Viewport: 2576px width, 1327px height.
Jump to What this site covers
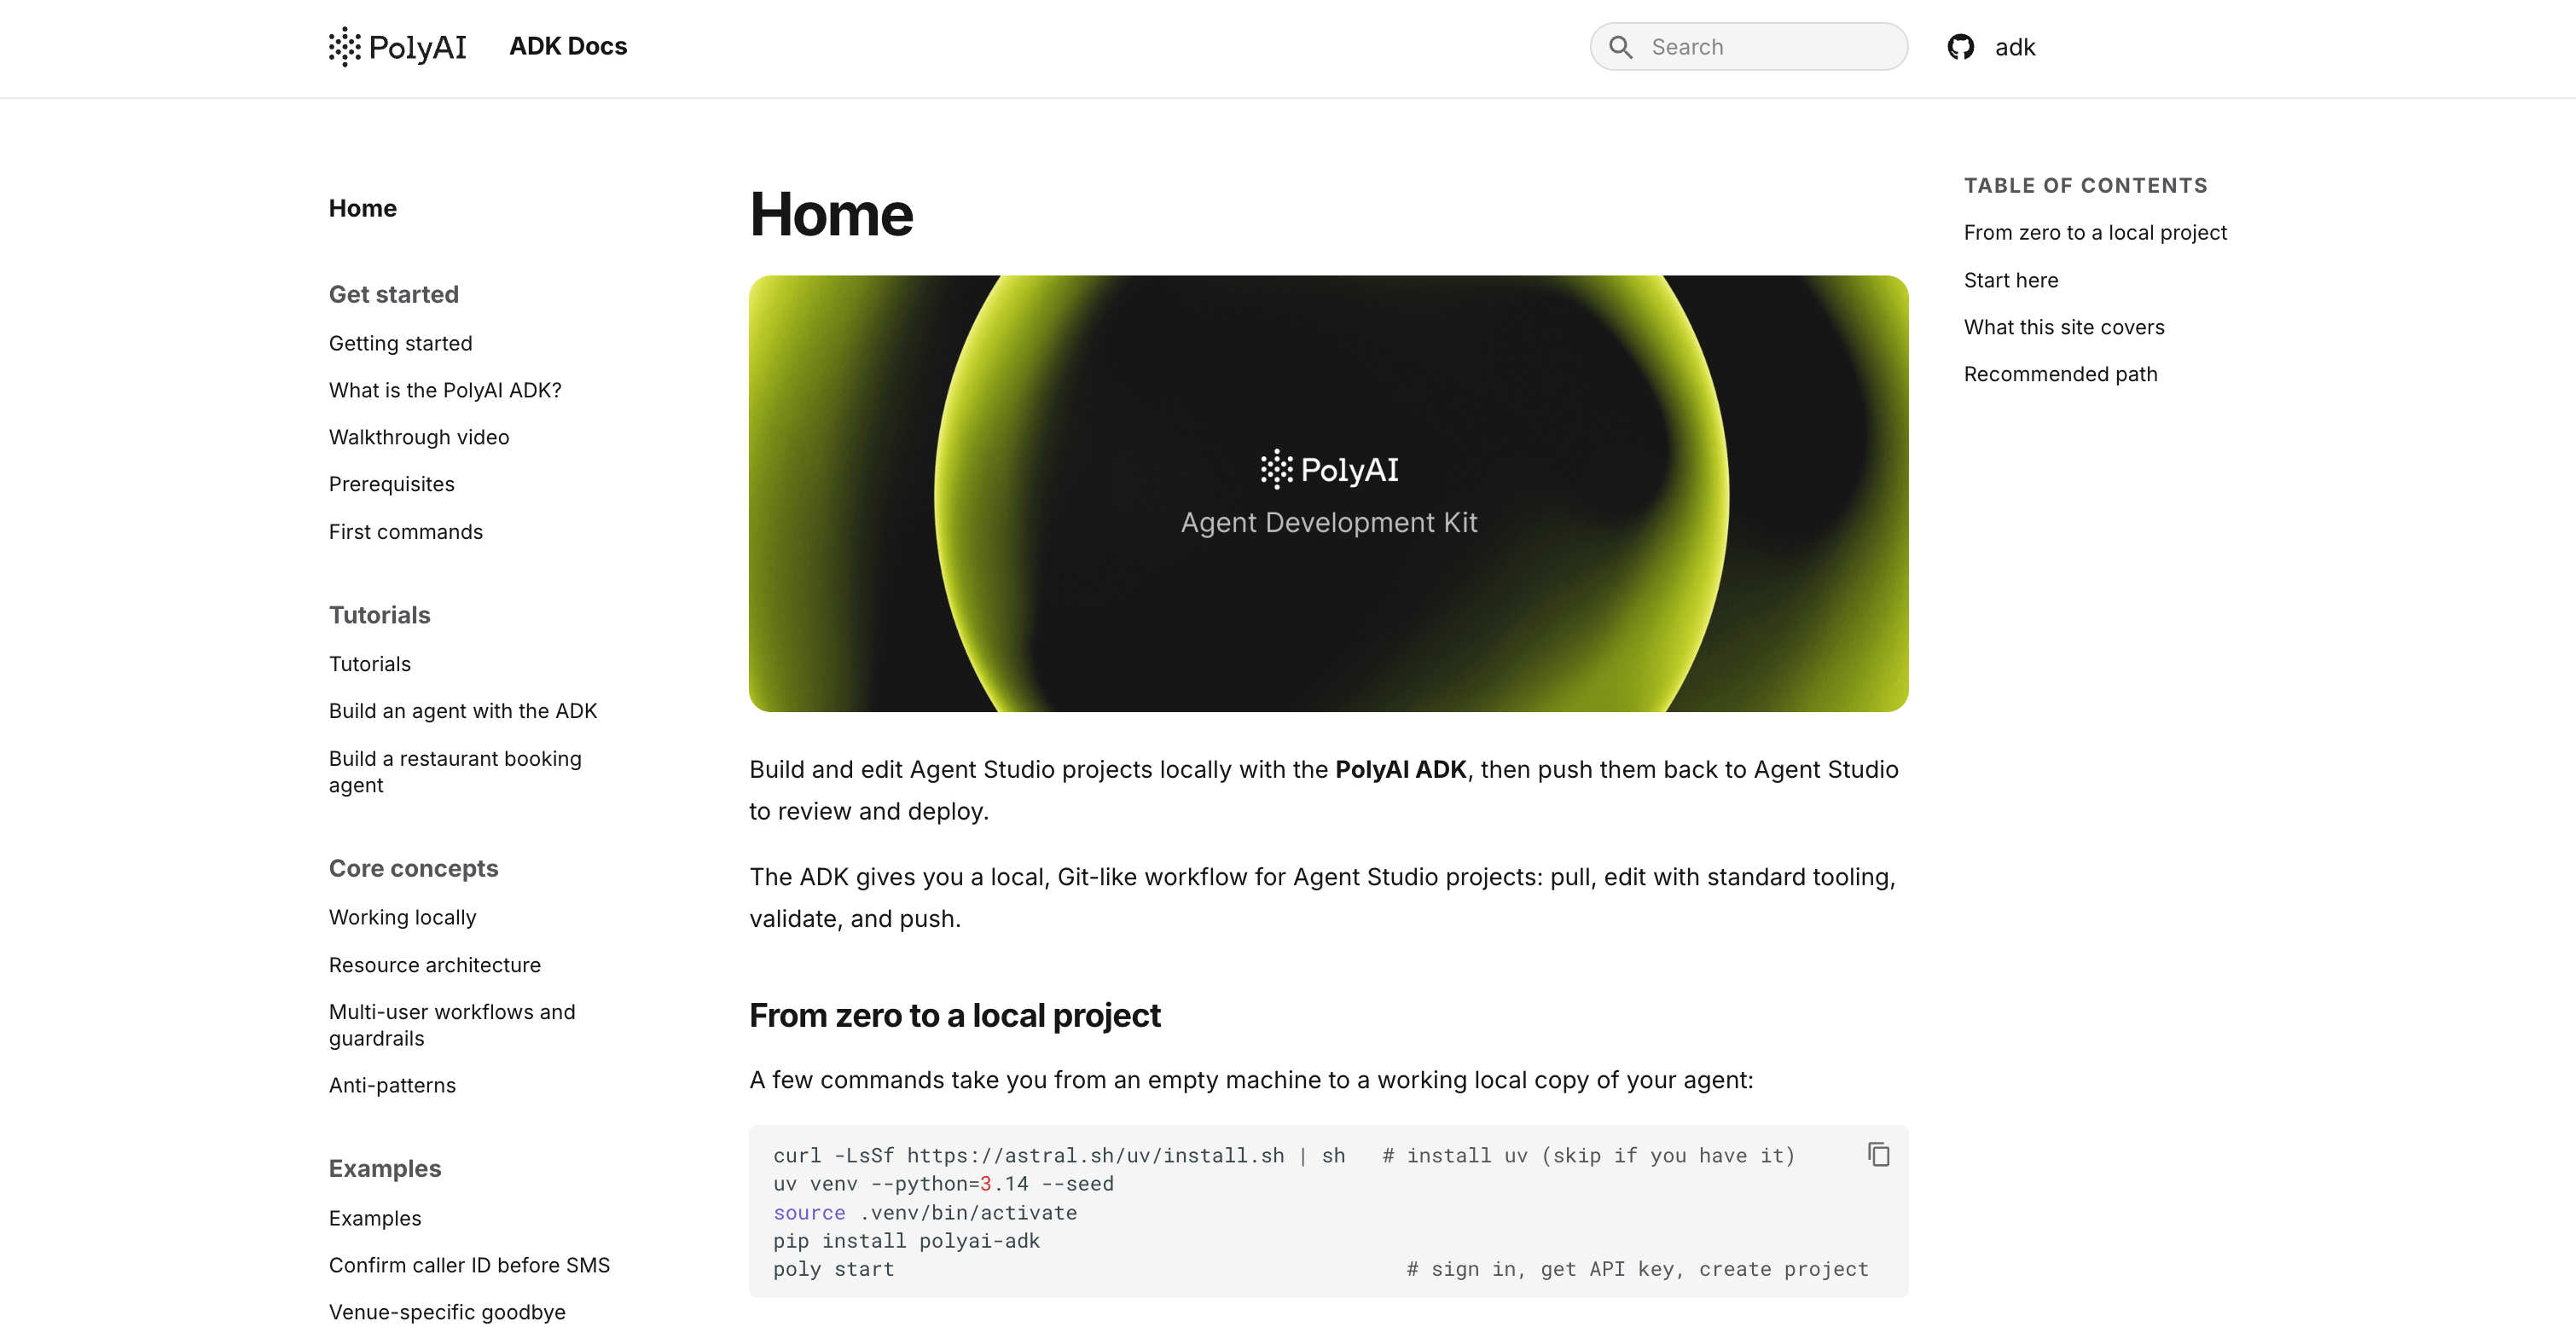[2064, 327]
